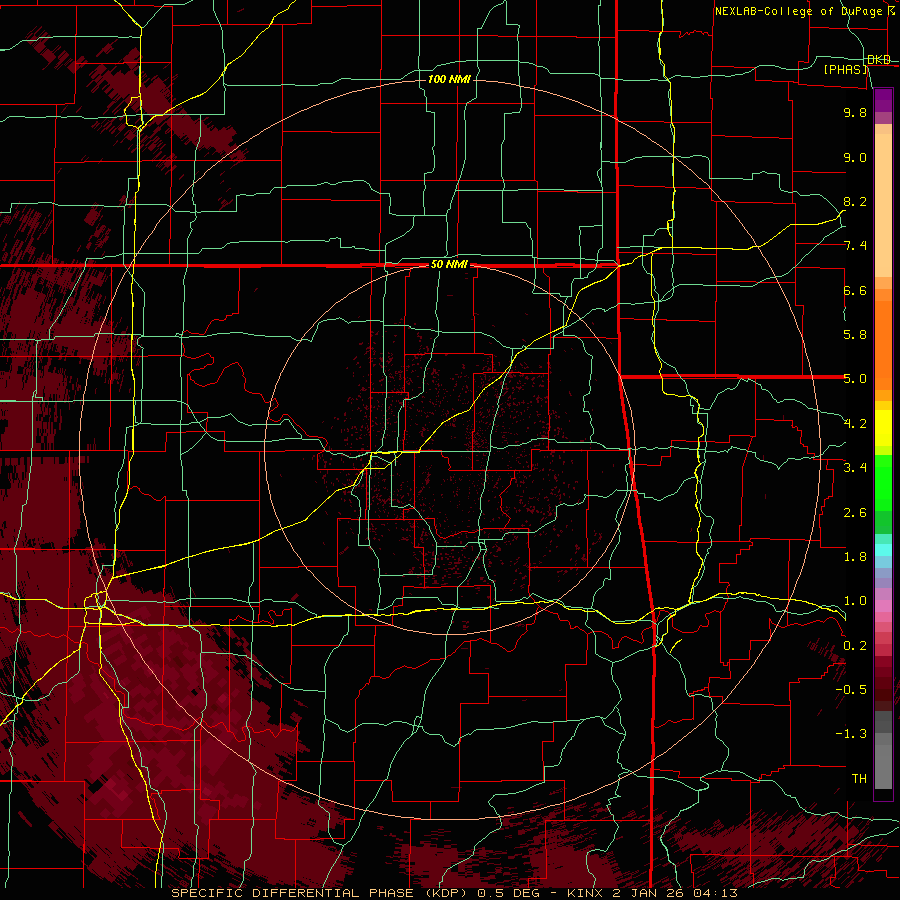
Task: Click the [PHAS] legend title
Action: (845, 69)
